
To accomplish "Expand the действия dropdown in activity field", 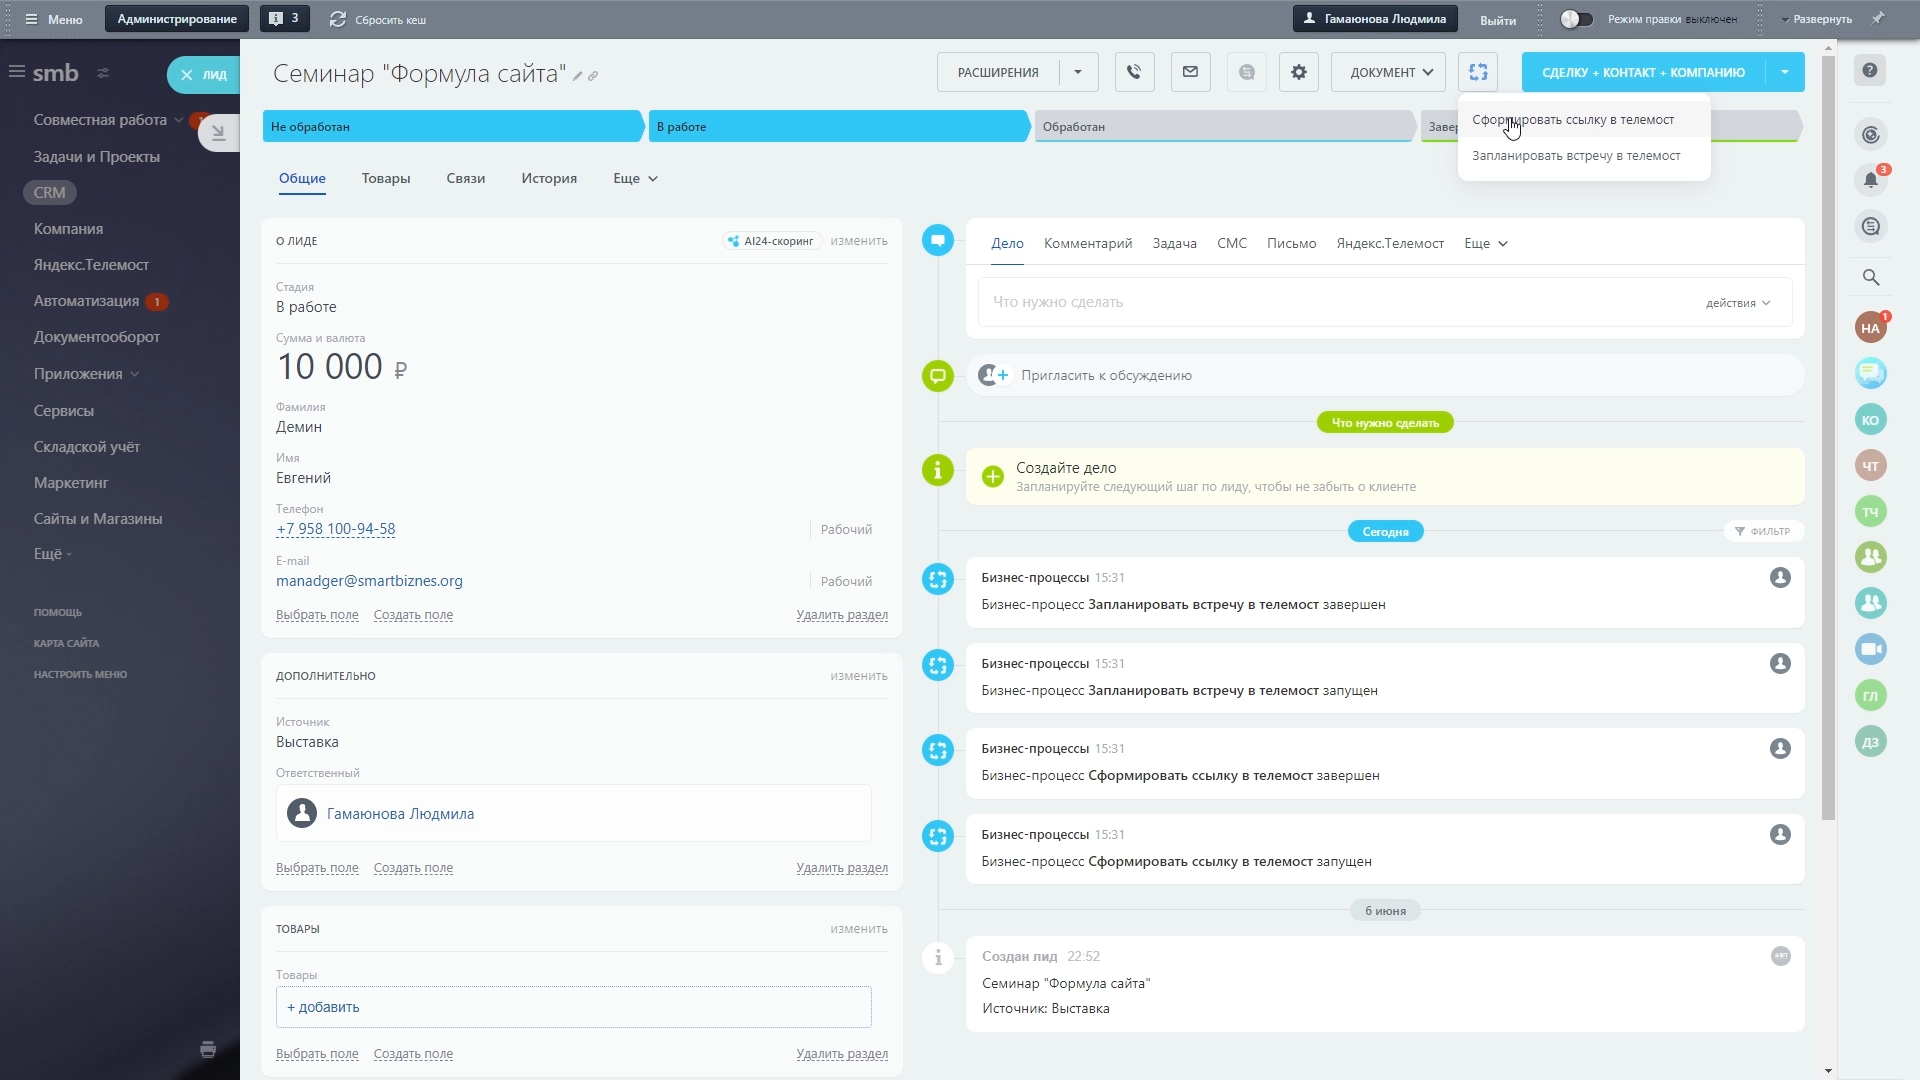I will click(1738, 303).
